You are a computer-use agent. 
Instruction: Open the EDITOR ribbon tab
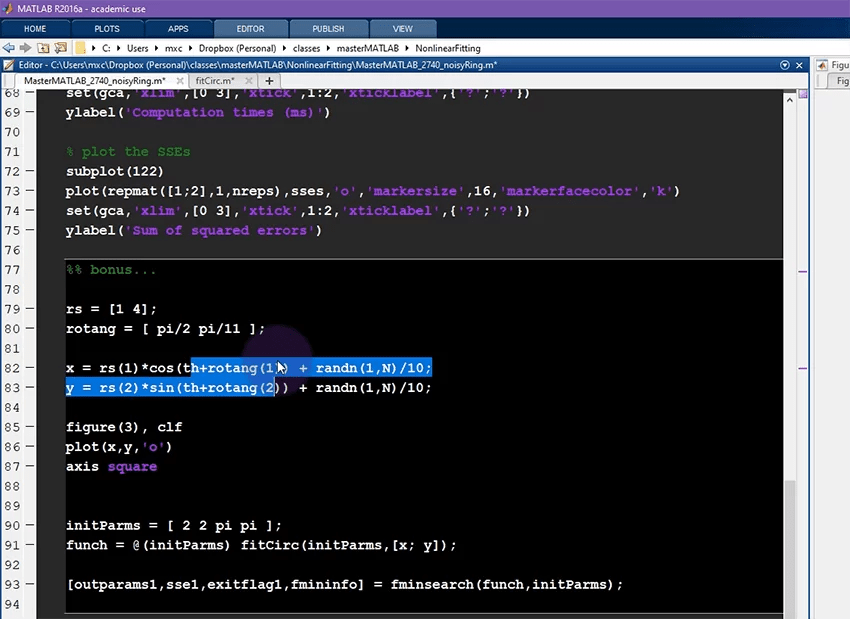(250, 28)
